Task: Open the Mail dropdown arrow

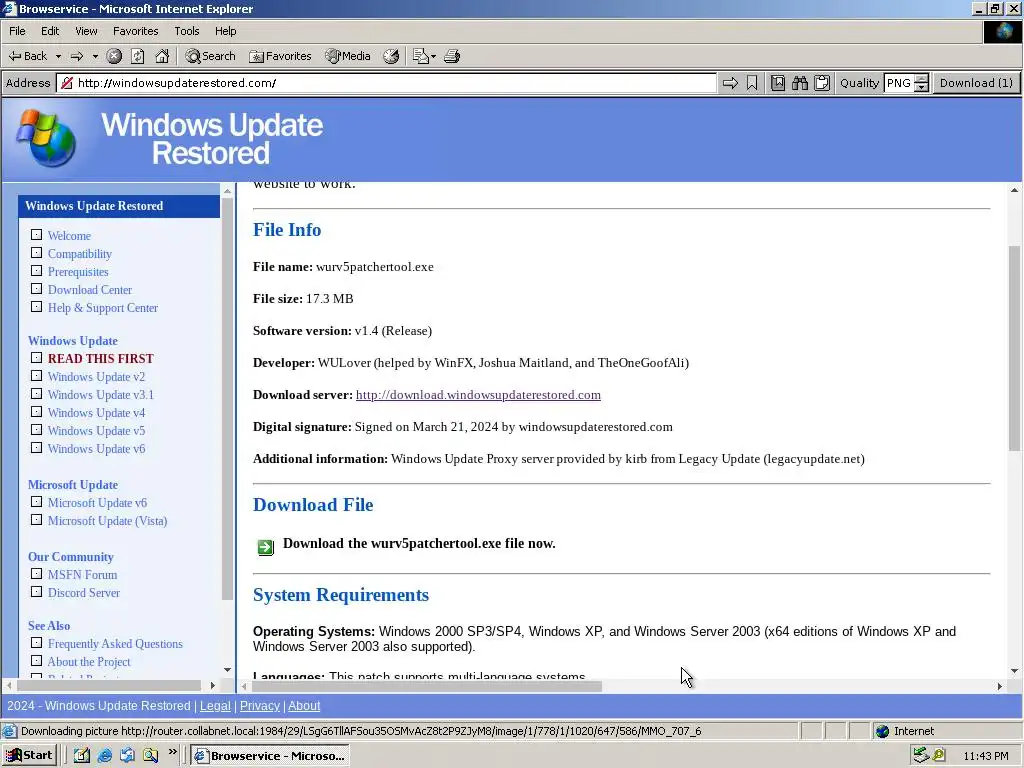Action: pyautogui.click(x=434, y=56)
